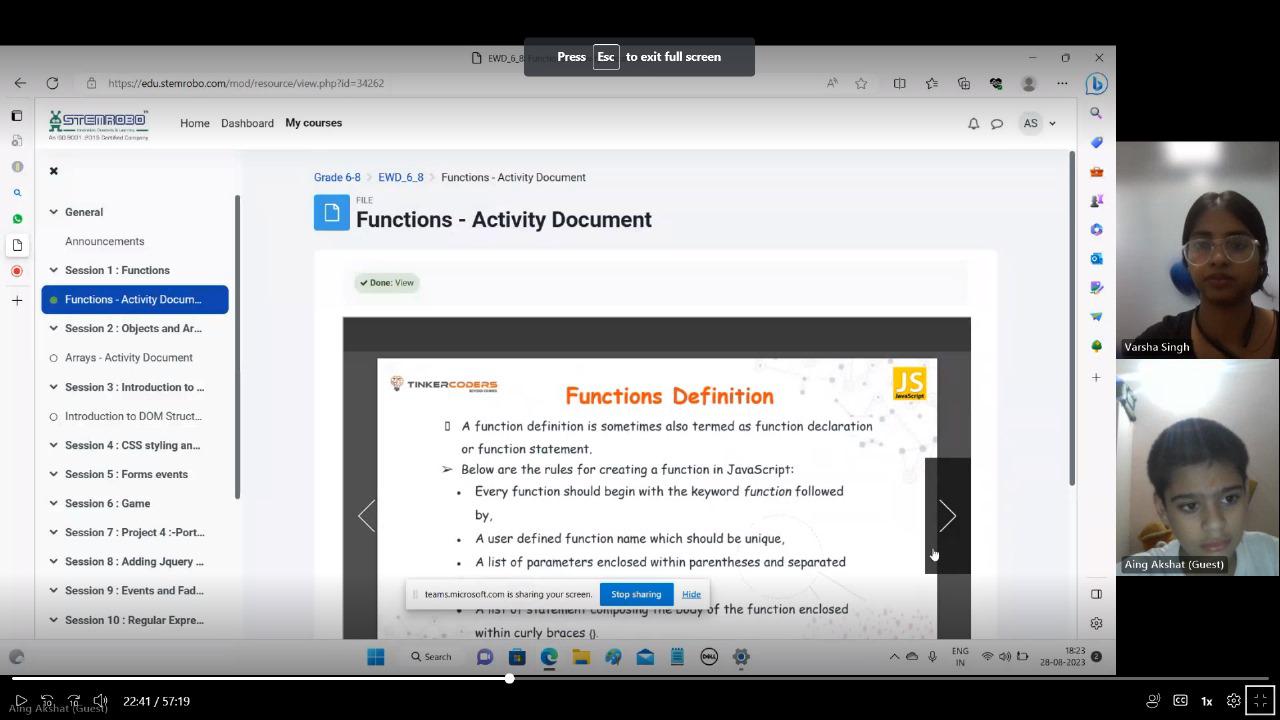This screenshot has width=1280, height=720.
Task: Play the recording
Action: tap(20, 701)
